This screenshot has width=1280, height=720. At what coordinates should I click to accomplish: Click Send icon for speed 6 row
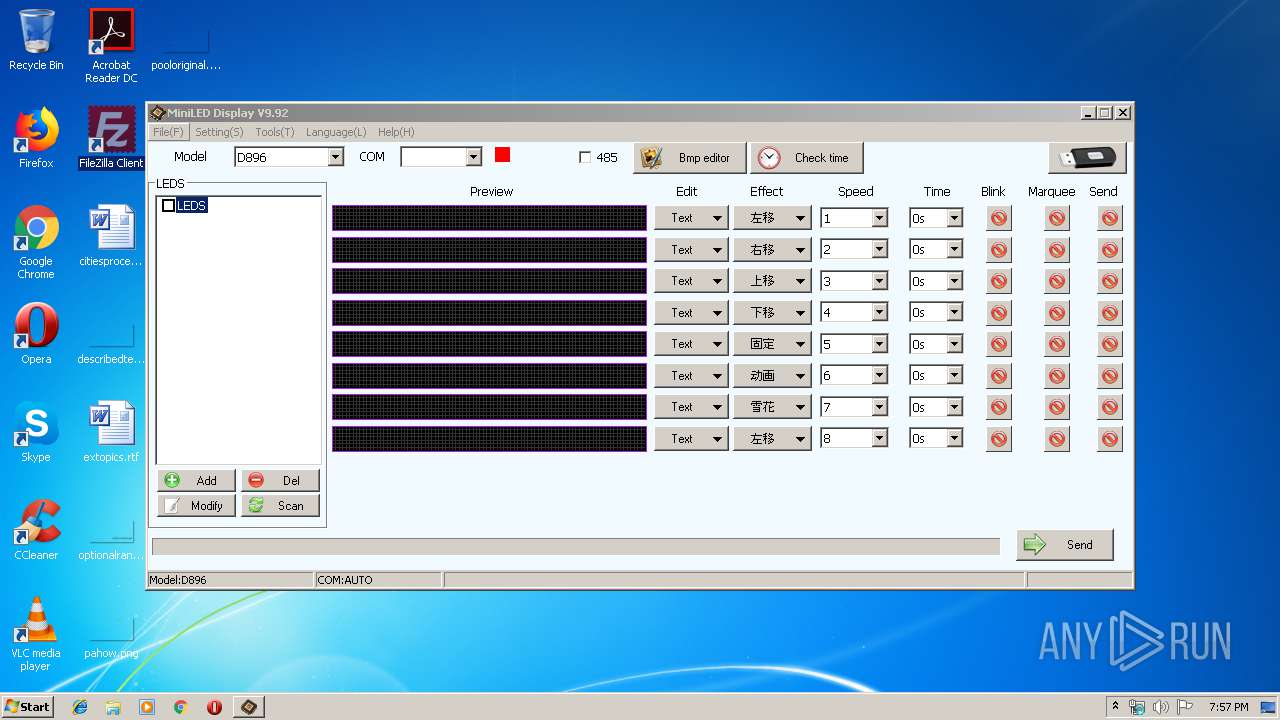click(1109, 376)
